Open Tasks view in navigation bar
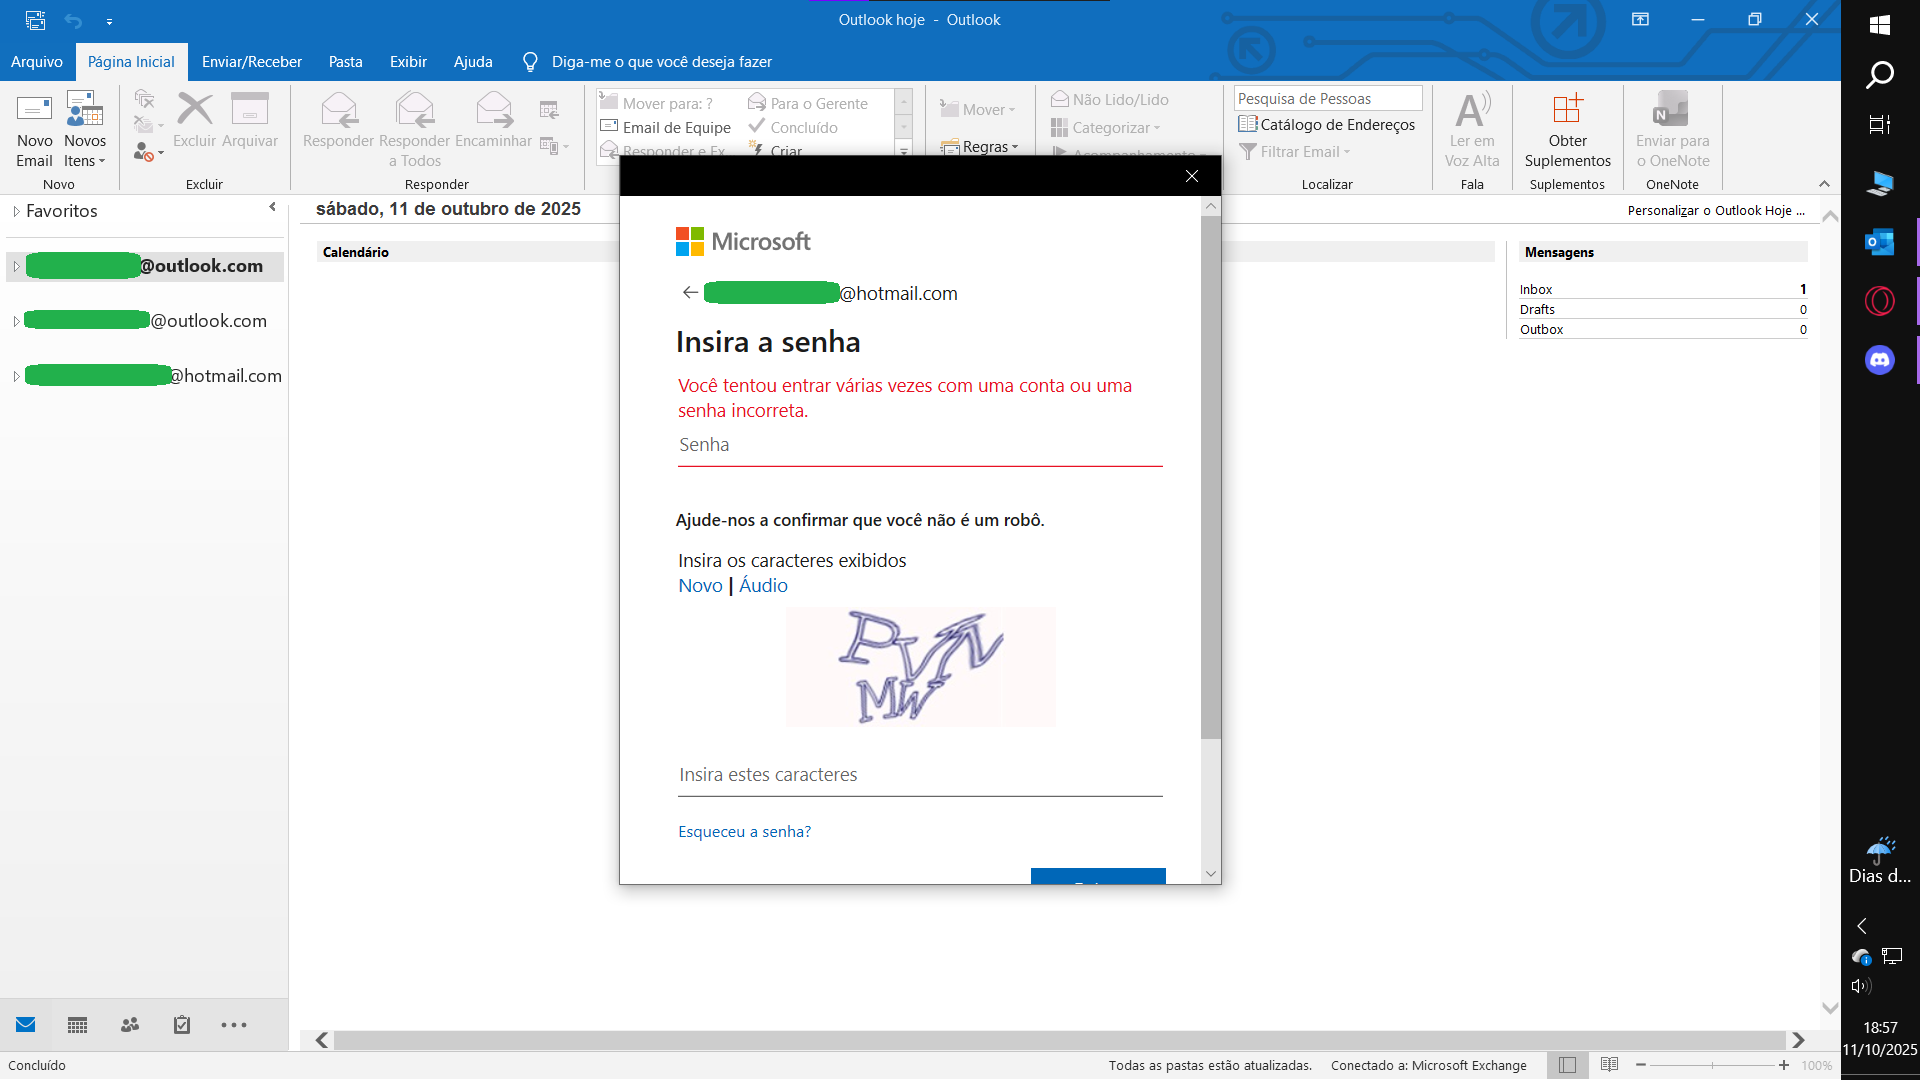This screenshot has width=1920, height=1080. [x=182, y=1025]
